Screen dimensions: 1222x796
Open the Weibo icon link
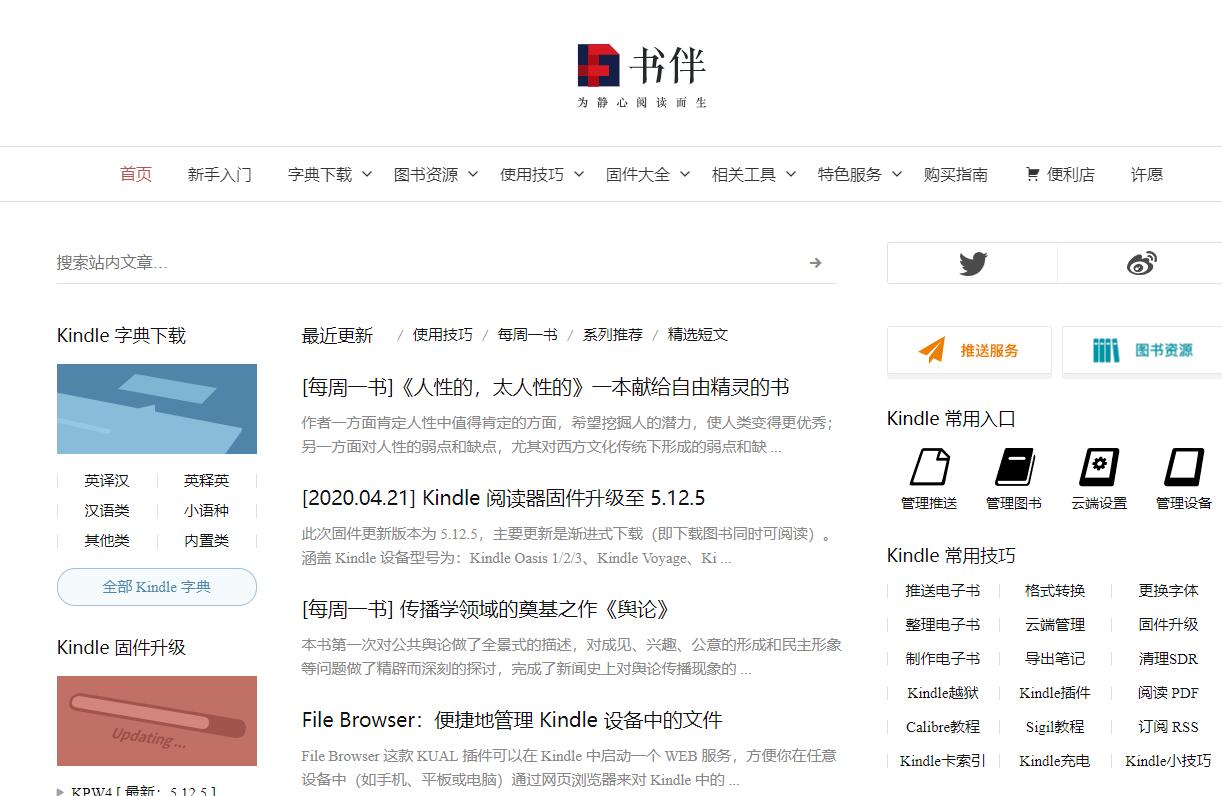(x=1141, y=263)
